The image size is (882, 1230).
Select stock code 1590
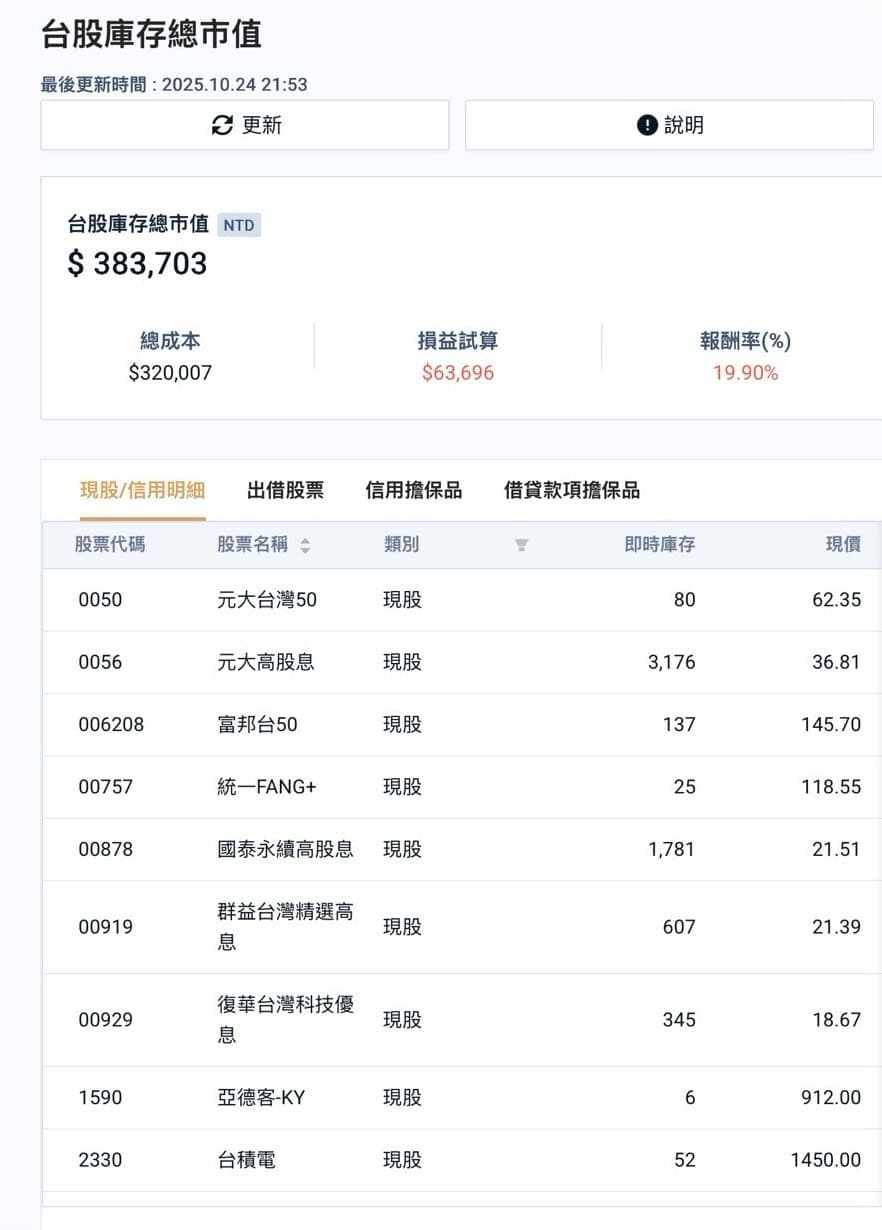click(x=100, y=1098)
